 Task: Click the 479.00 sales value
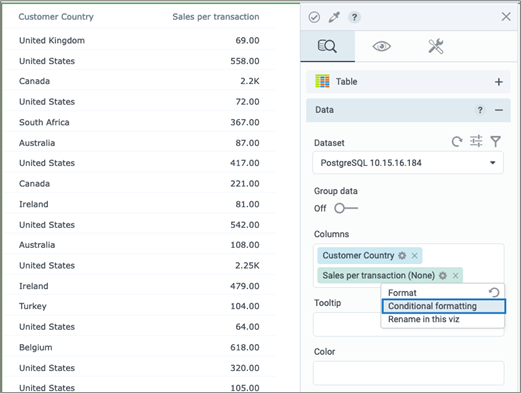coord(245,286)
